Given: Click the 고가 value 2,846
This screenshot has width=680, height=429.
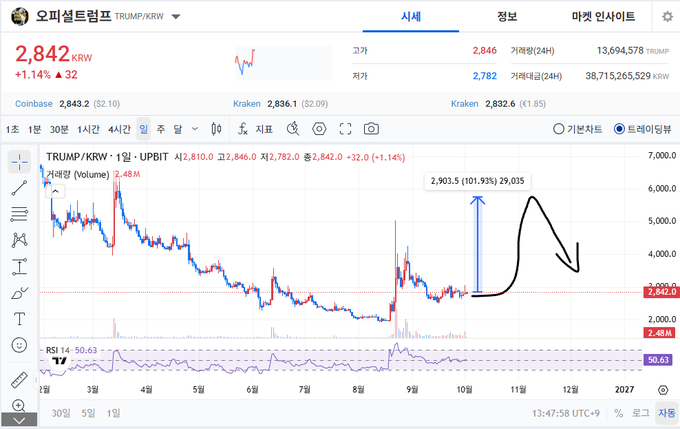Looking at the screenshot, I should click(x=484, y=50).
